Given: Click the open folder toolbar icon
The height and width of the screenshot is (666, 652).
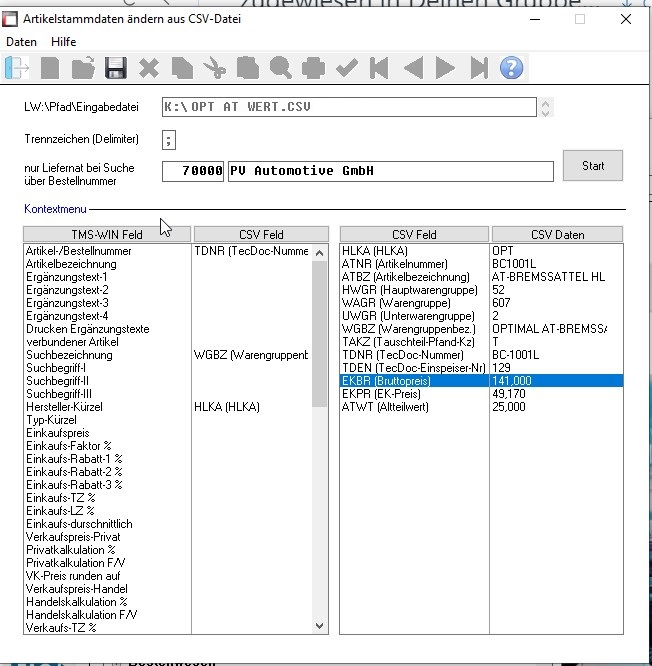Looking at the screenshot, I should [83, 68].
